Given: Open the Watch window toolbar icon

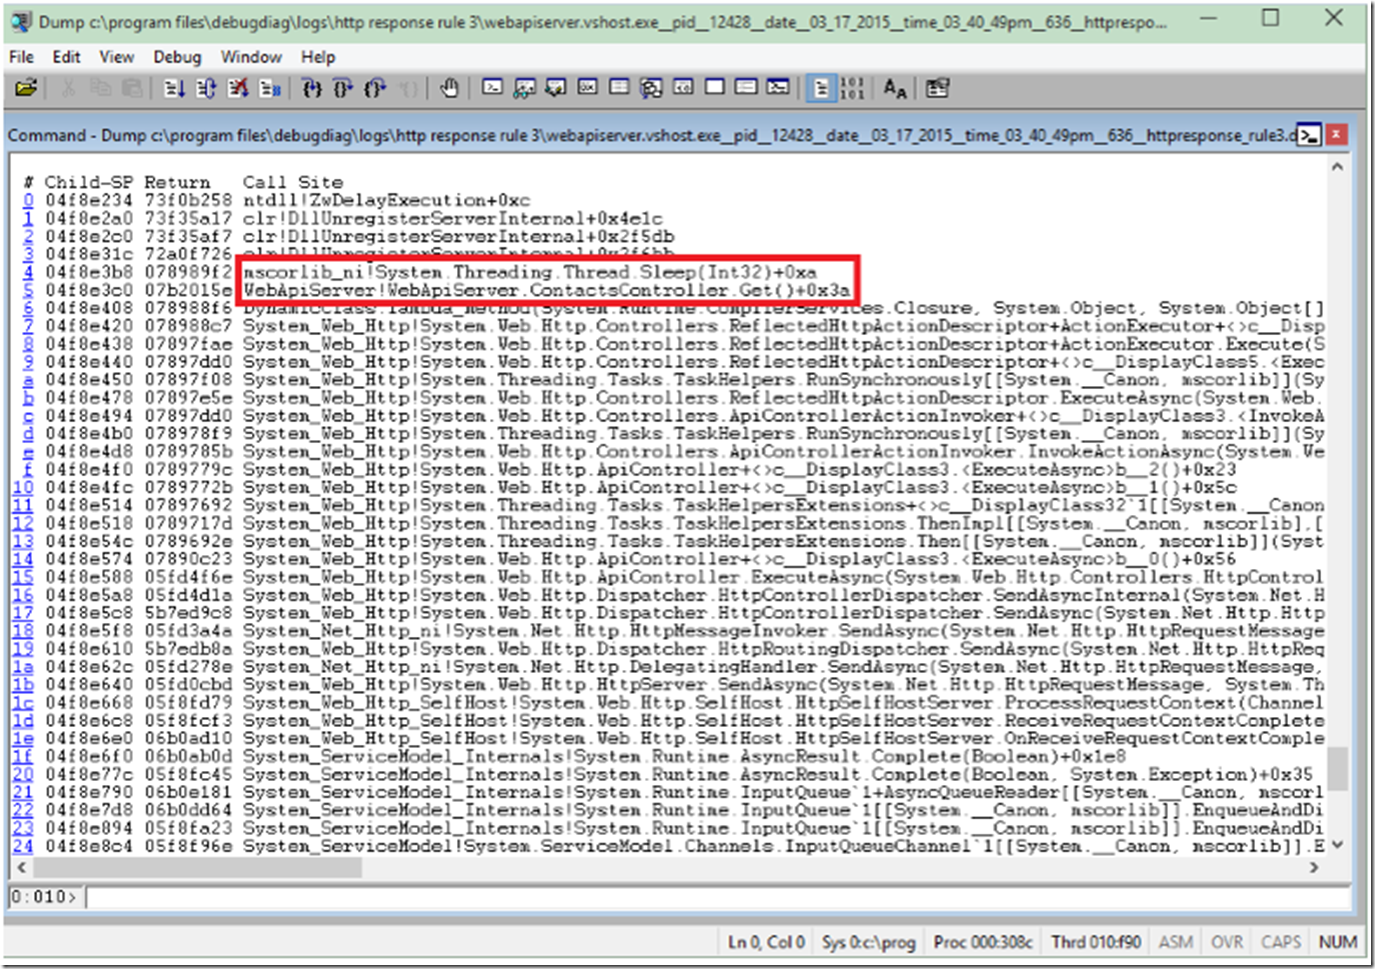Looking at the screenshot, I should pos(524,88).
